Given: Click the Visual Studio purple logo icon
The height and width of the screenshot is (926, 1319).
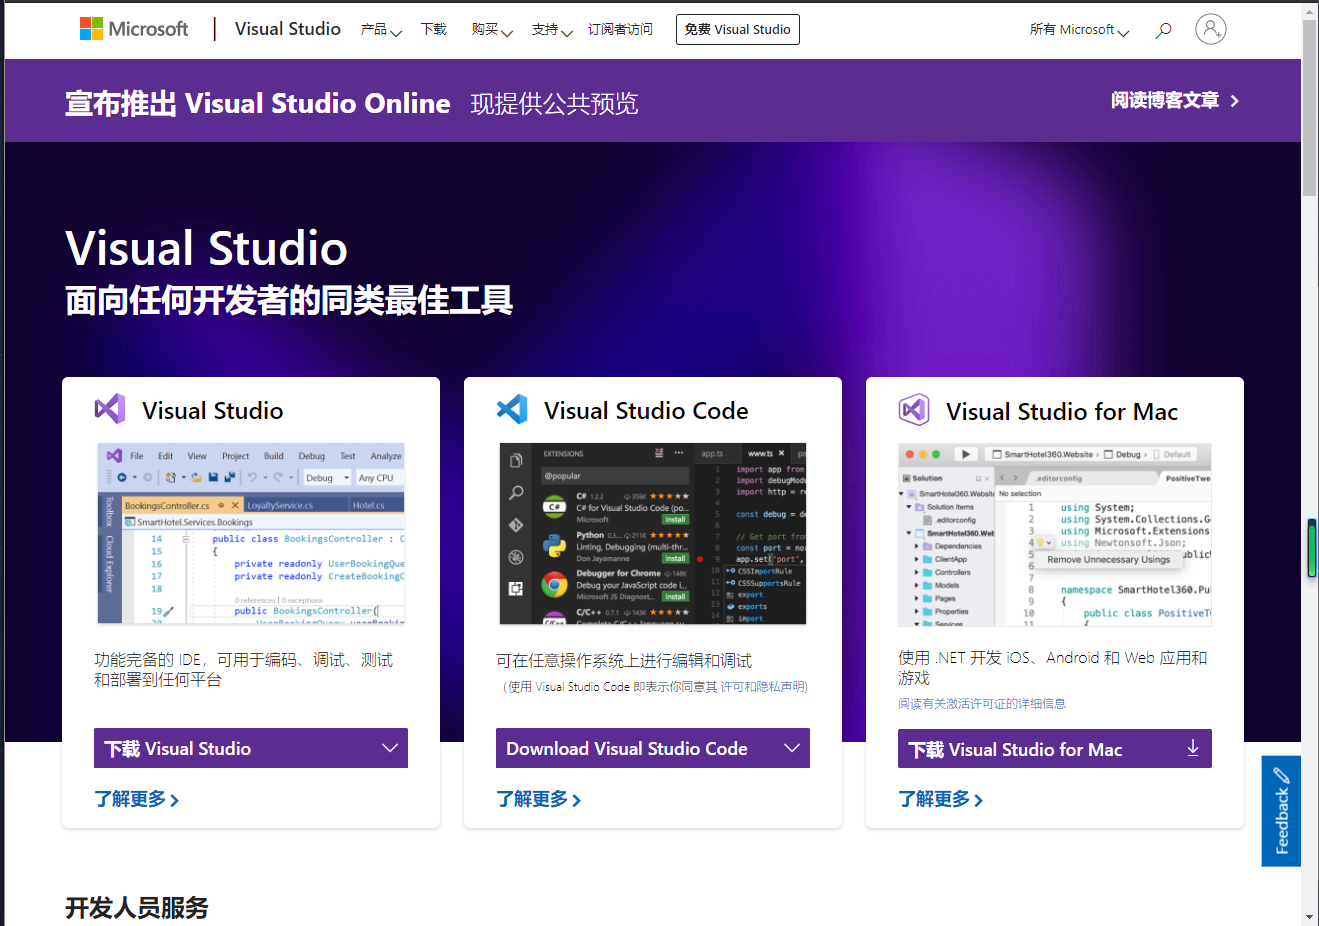Looking at the screenshot, I should coord(110,409).
